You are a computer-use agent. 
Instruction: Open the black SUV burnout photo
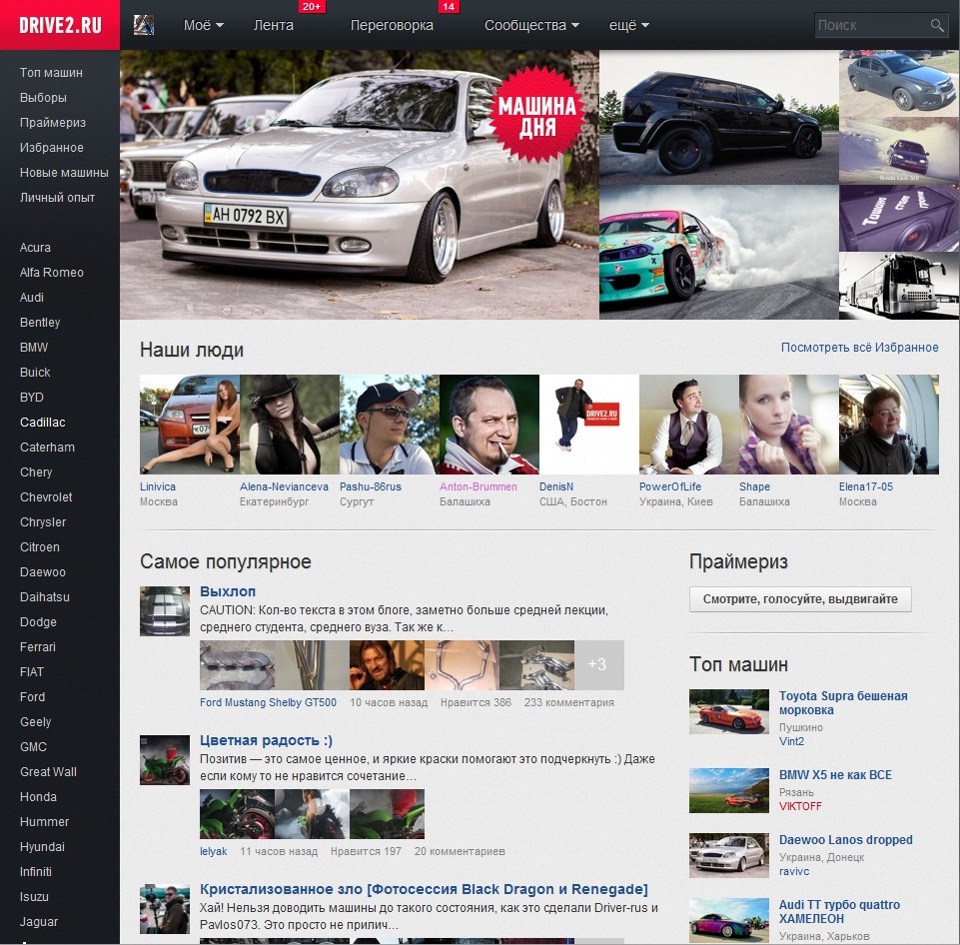tap(719, 118)
